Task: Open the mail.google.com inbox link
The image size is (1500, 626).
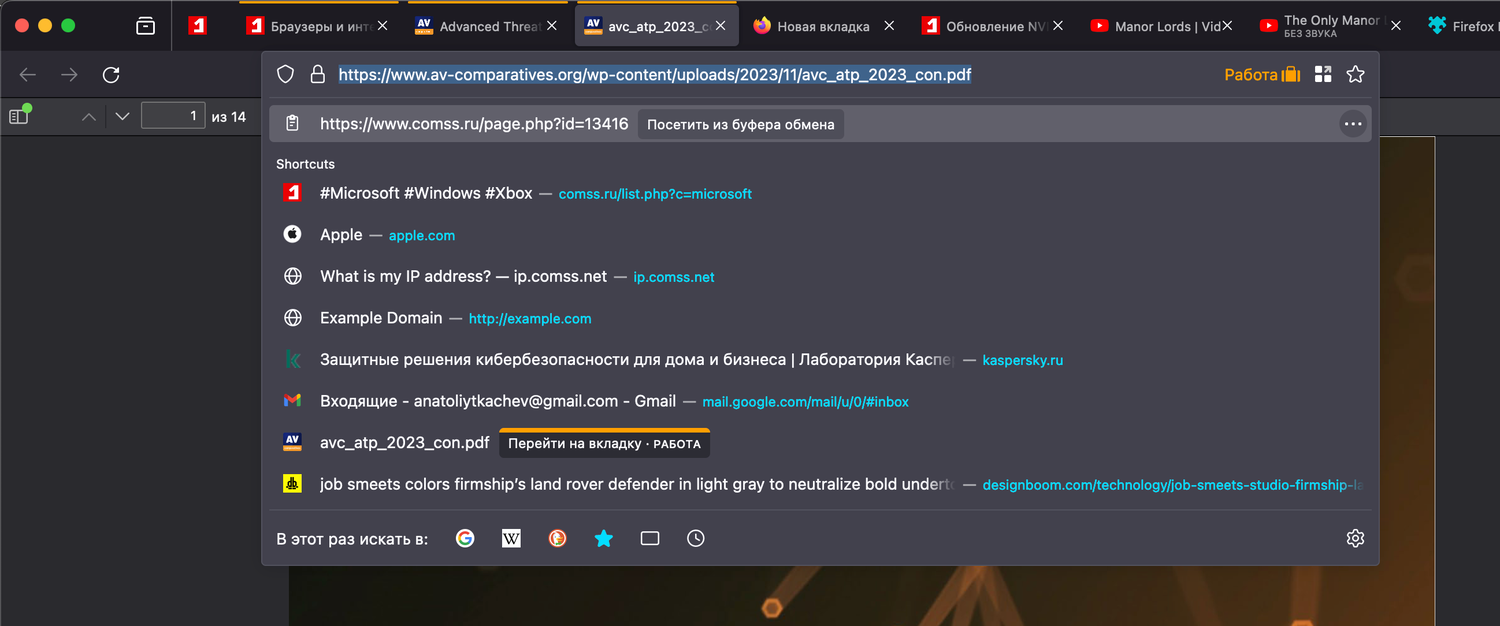Action: pos(805,402)
